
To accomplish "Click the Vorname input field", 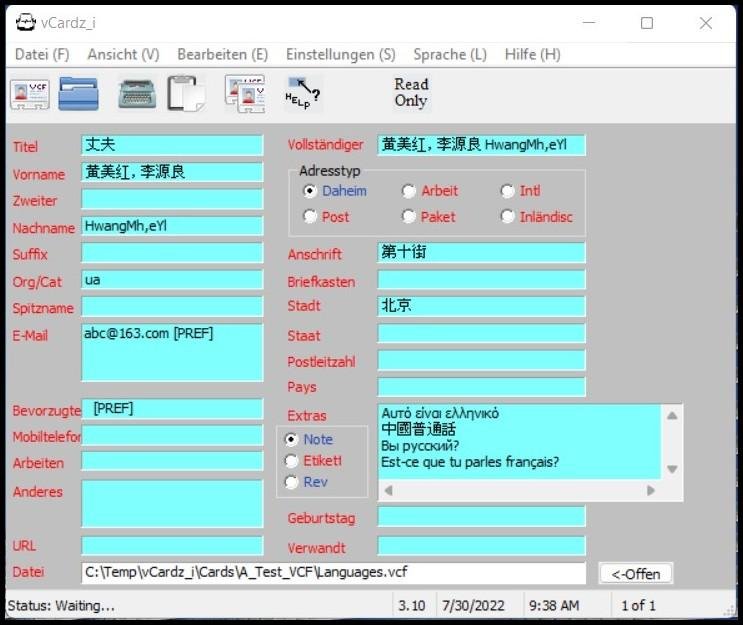I will click(x=172, y=172).
